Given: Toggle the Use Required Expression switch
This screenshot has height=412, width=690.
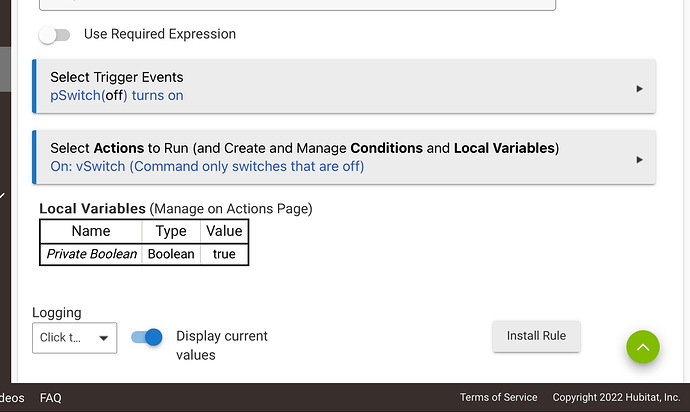Looking at the screenshot, I should (55, 35).
